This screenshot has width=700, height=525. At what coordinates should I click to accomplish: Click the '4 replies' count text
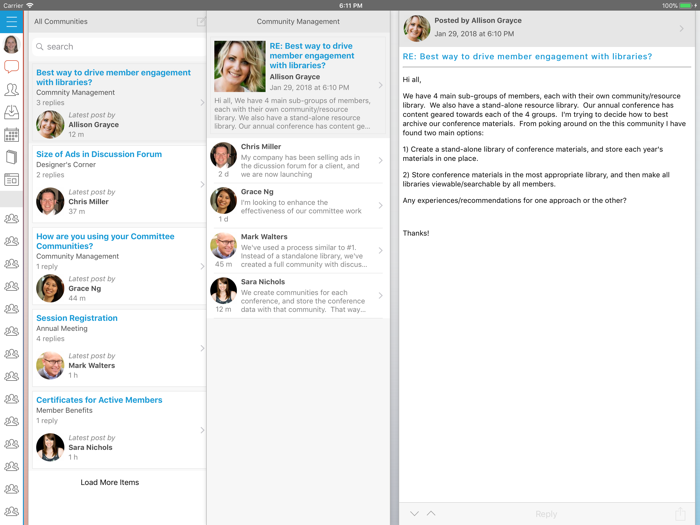click(50, 339)
